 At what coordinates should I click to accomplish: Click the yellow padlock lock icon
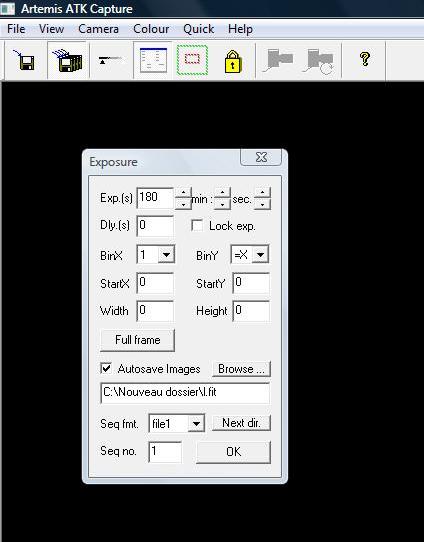pyautogui.click(x=233, y=61)
